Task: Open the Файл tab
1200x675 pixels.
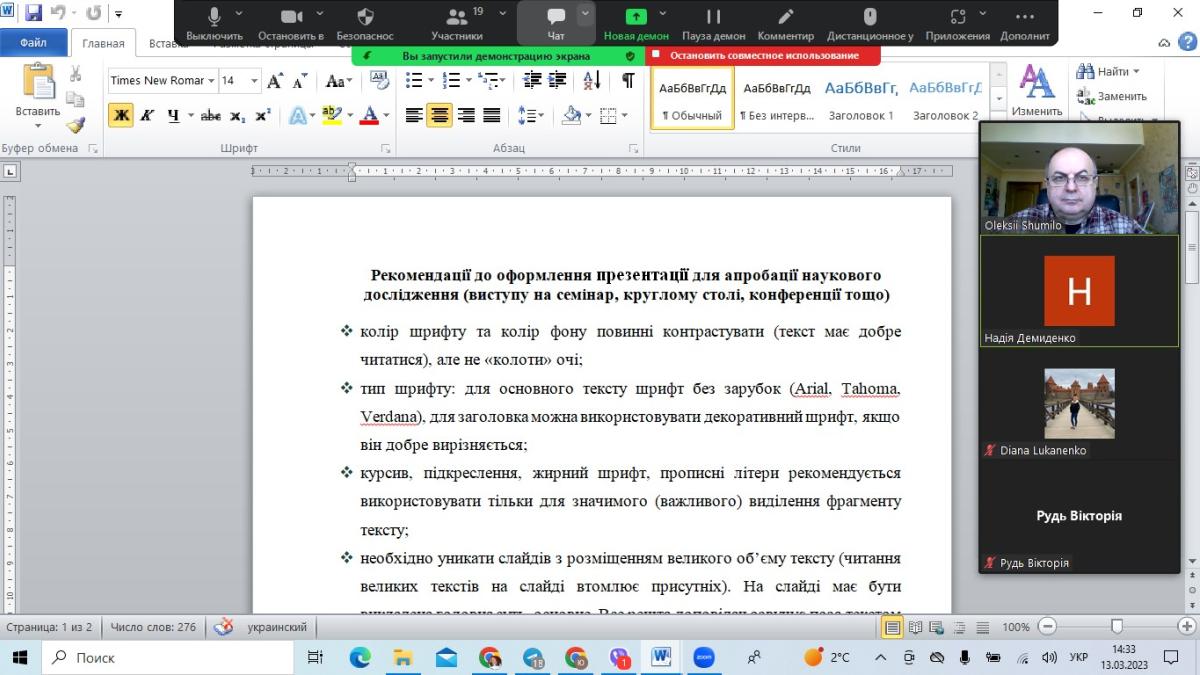Action: tap(33, 43)
